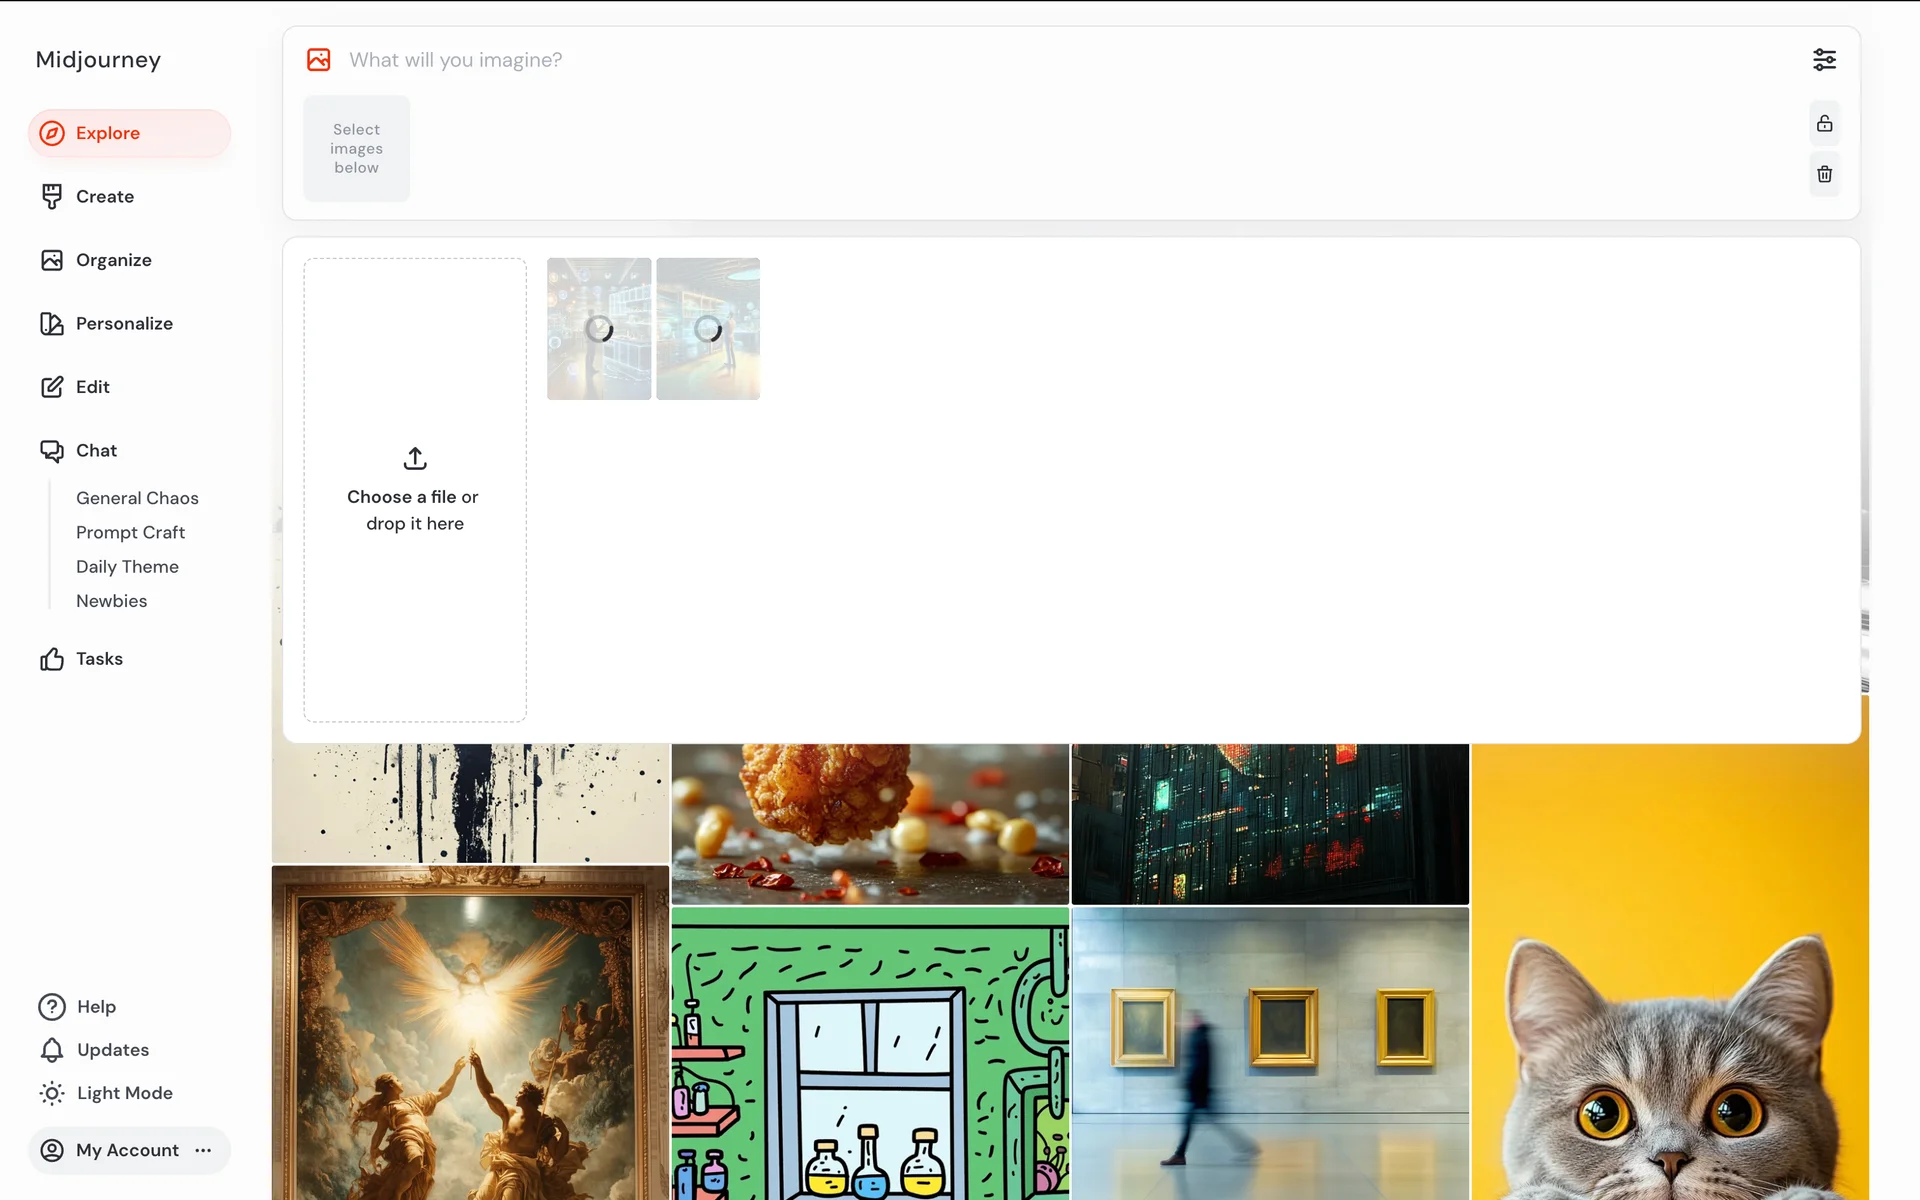Toggle the lock icon for images

click(1824, 124)
